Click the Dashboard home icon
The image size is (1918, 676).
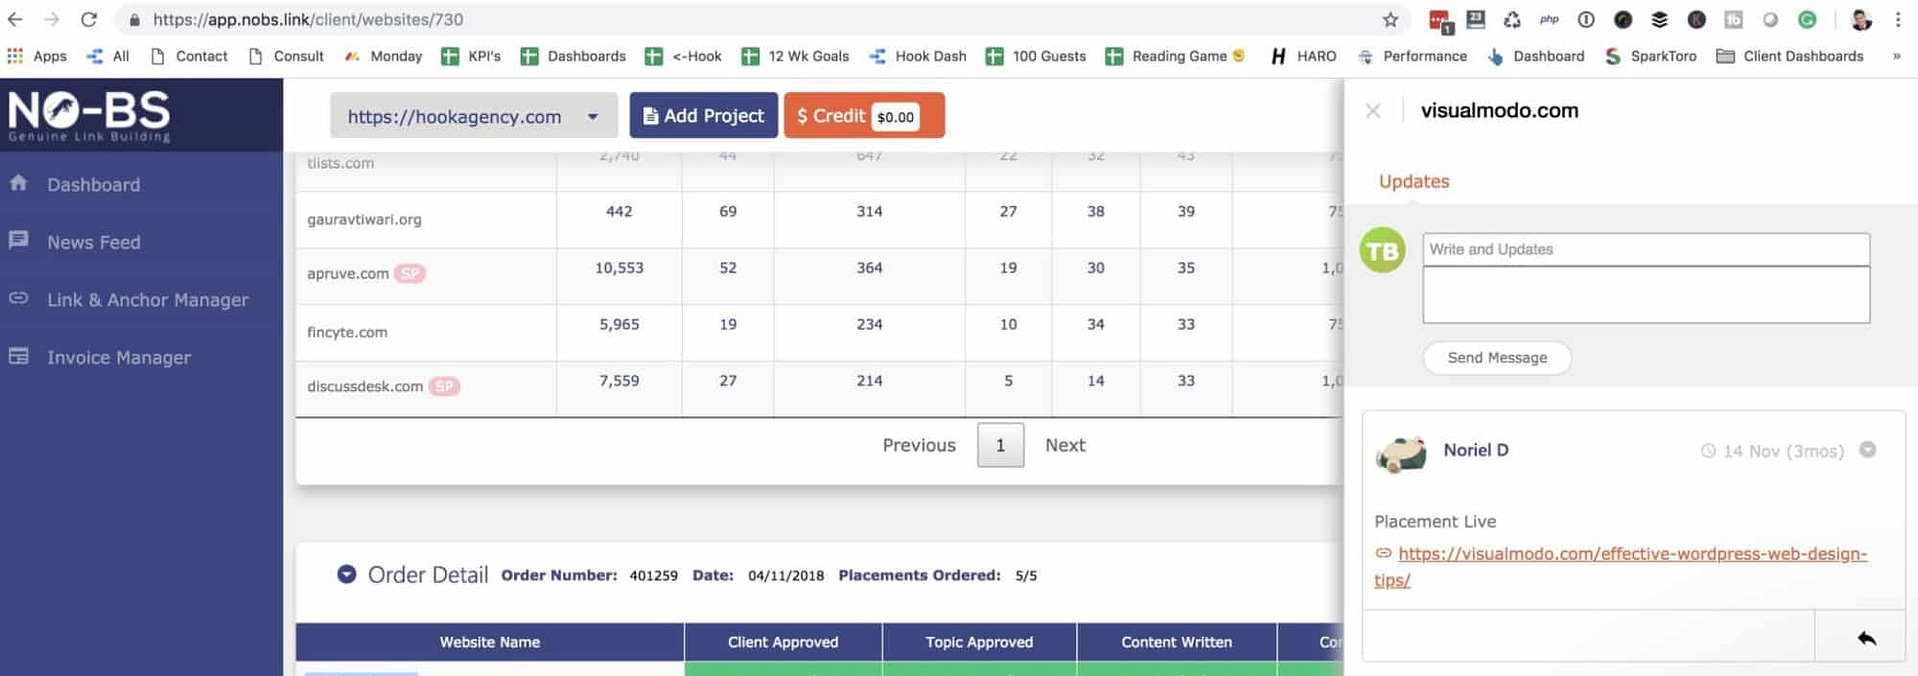[18, 183]
